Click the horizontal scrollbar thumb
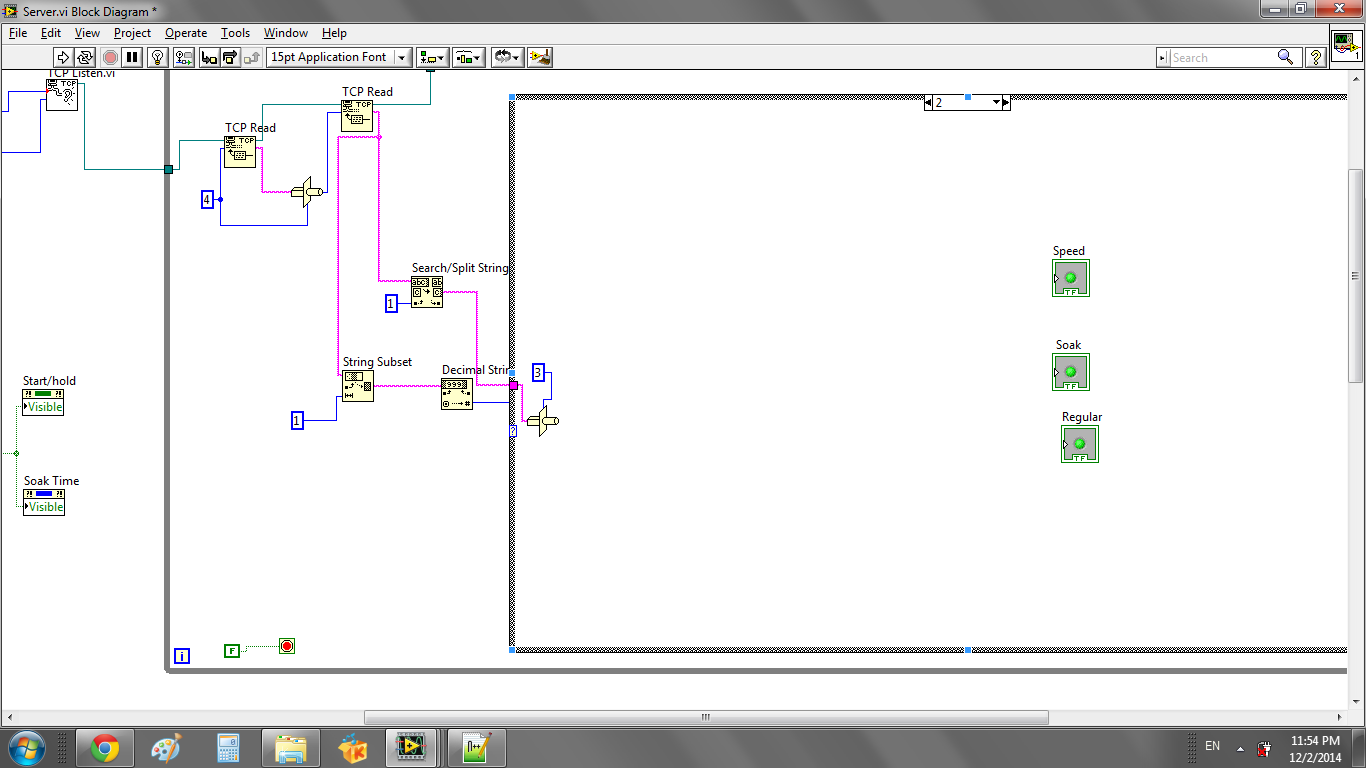 point(706,717)
